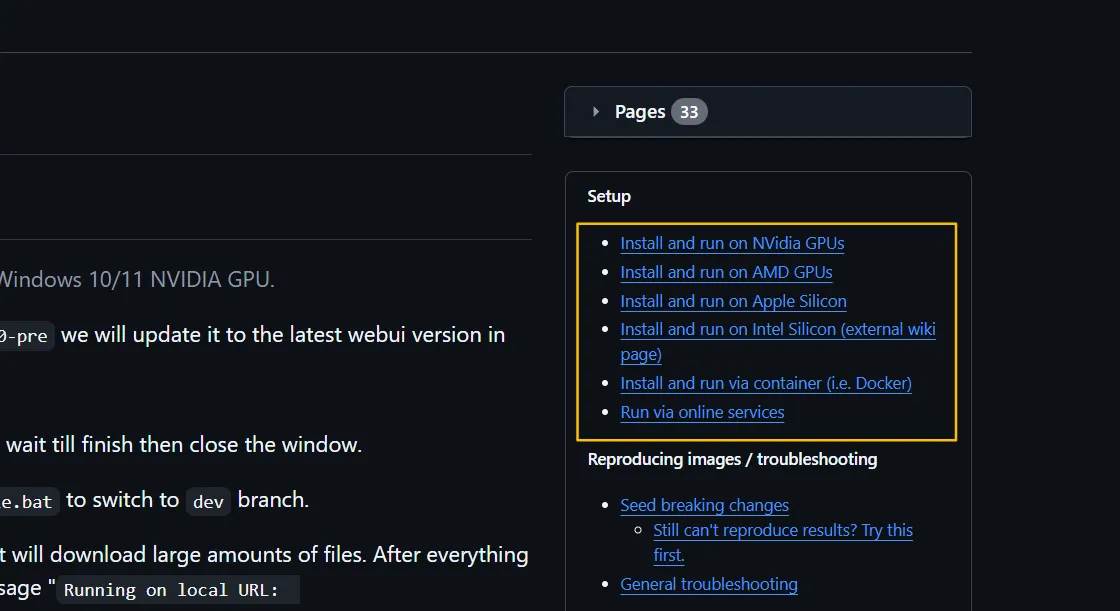The image size is (1120, 611).
Task: Open Install and run on NVidia GPUs
Action: coord(732,243)
